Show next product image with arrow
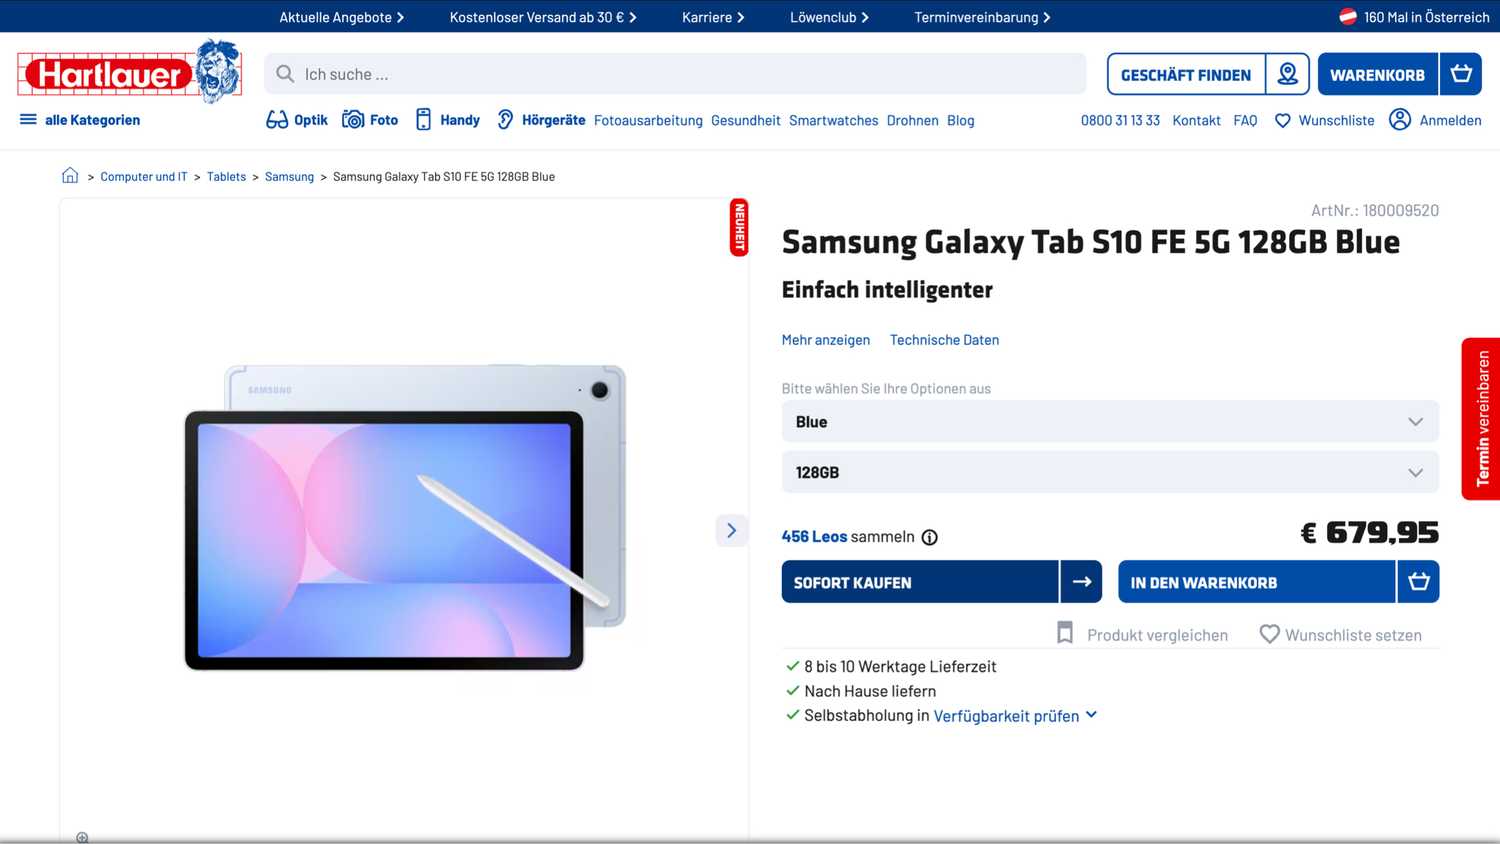1500x844 pixels. tap(731, 530)
